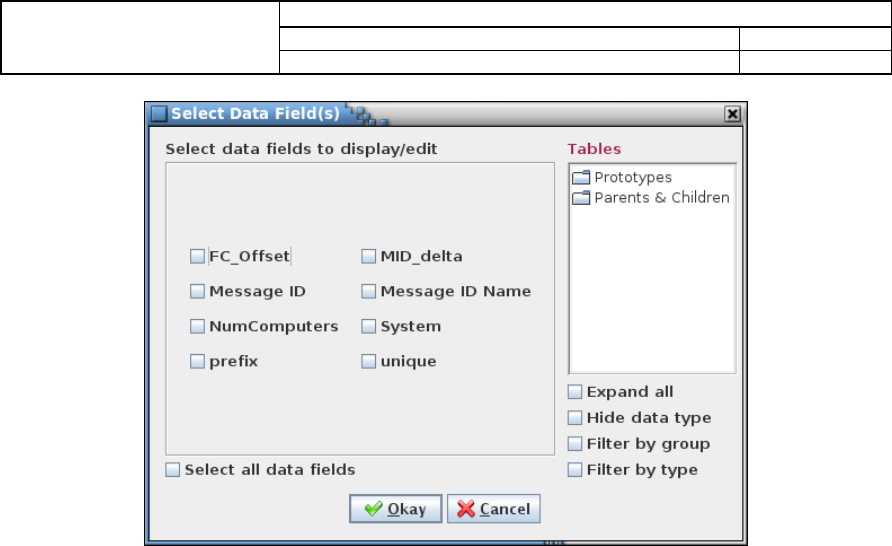Image resolution: width=892 pixels, height=546 pixels.
Task: Check the FC_Offset data field
Action: coord(197,257)
